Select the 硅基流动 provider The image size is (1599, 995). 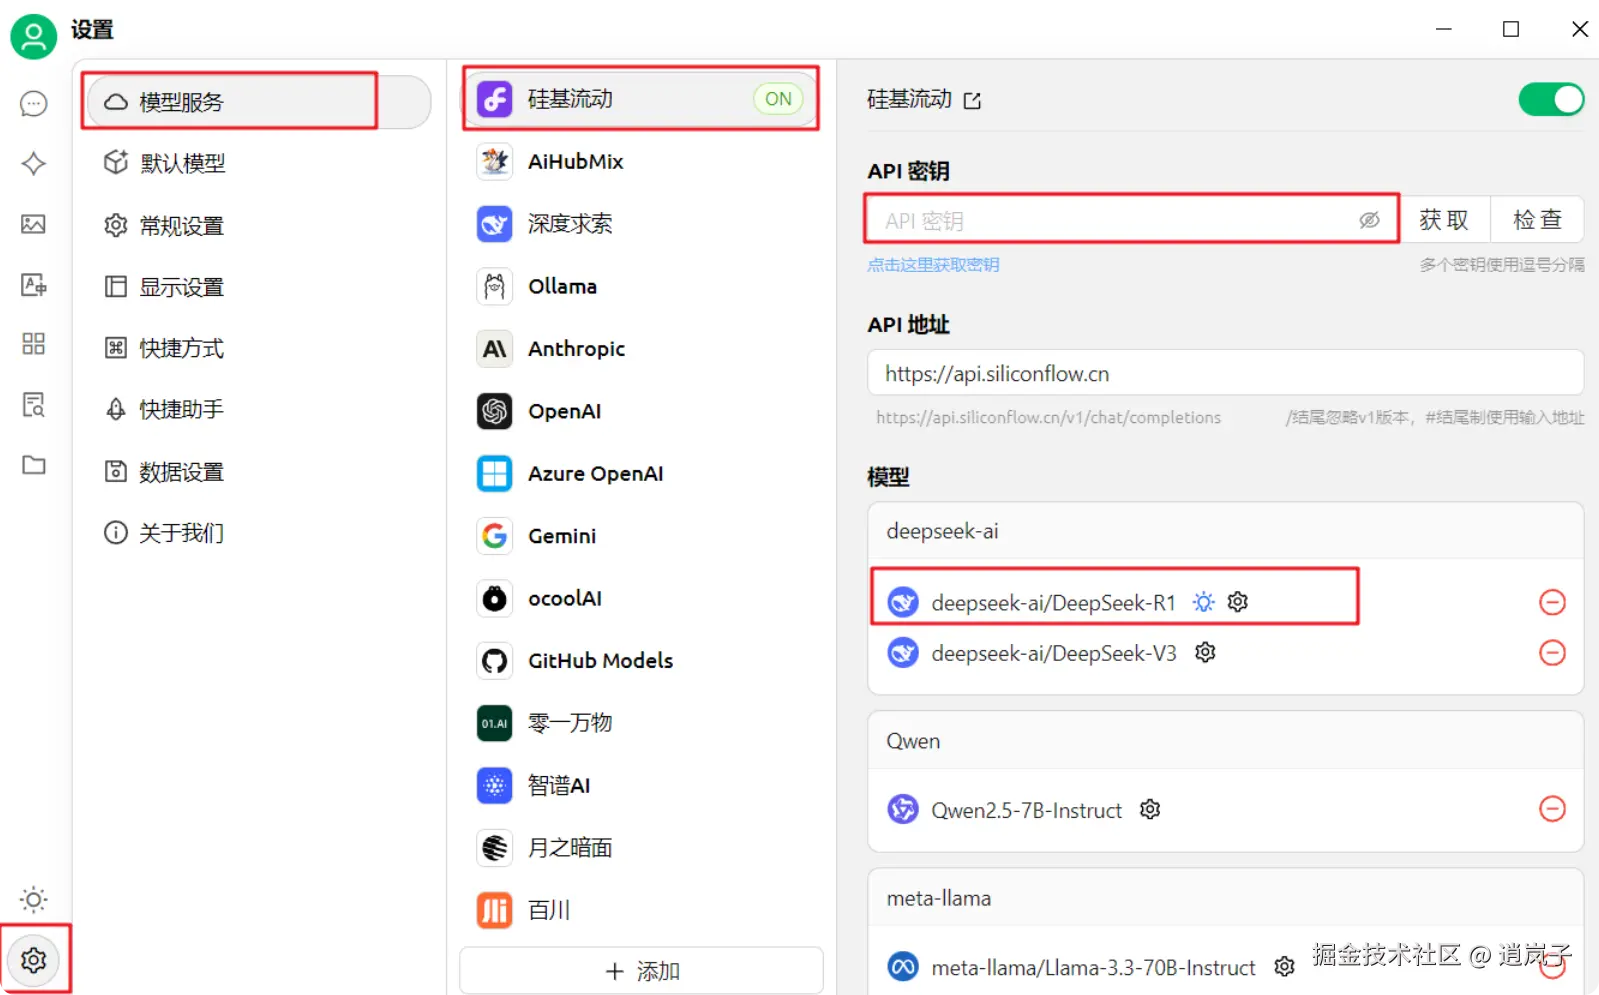click(x=640, y=99)
